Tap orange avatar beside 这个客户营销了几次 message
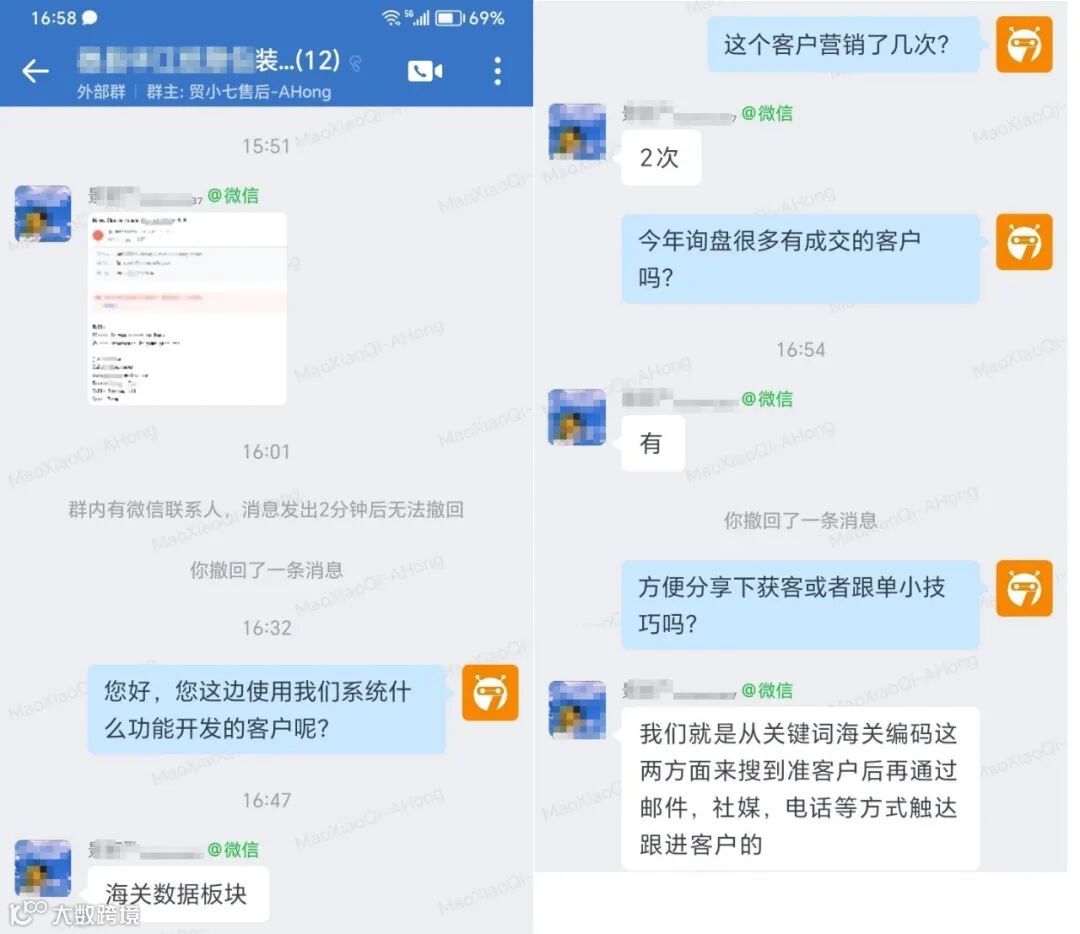This screenshot has width=1080, height=934. click(1024, 45)
